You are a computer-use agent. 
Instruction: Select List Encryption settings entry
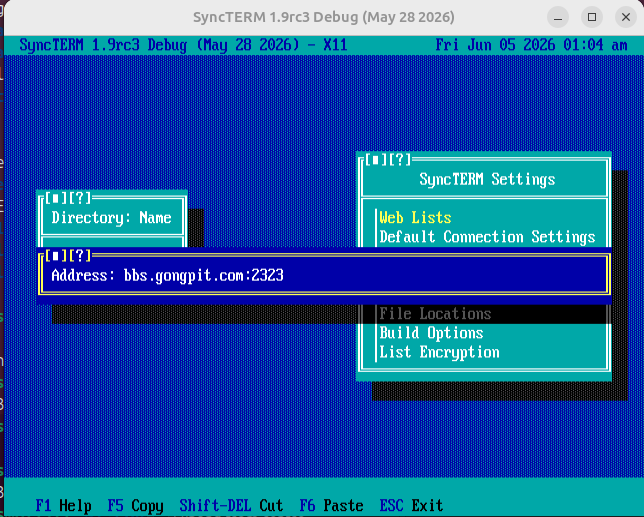[439, 352]
